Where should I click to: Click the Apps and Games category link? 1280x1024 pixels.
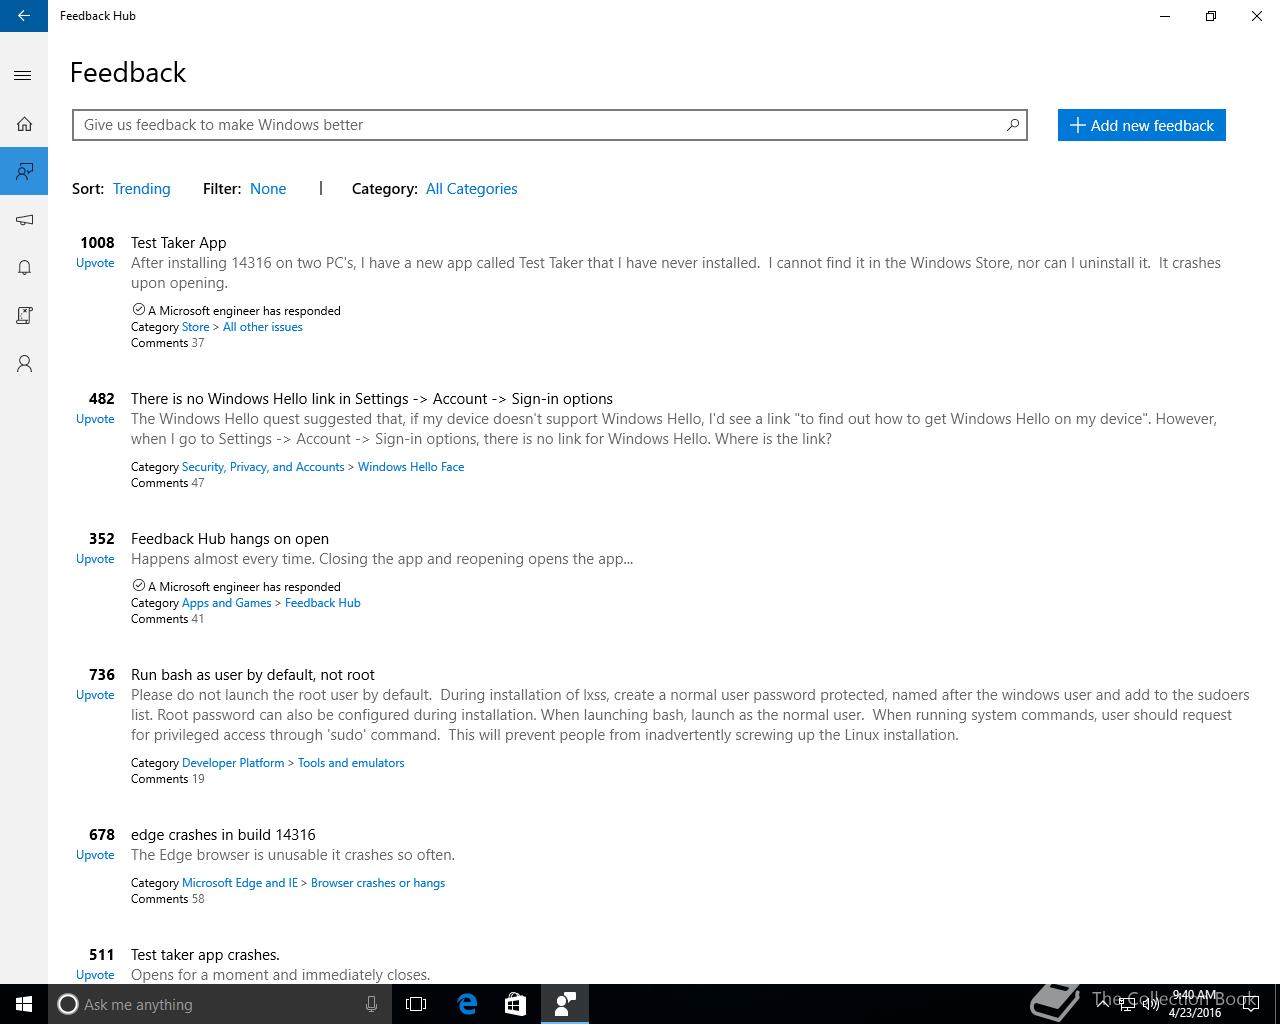[x=226, y=603]
